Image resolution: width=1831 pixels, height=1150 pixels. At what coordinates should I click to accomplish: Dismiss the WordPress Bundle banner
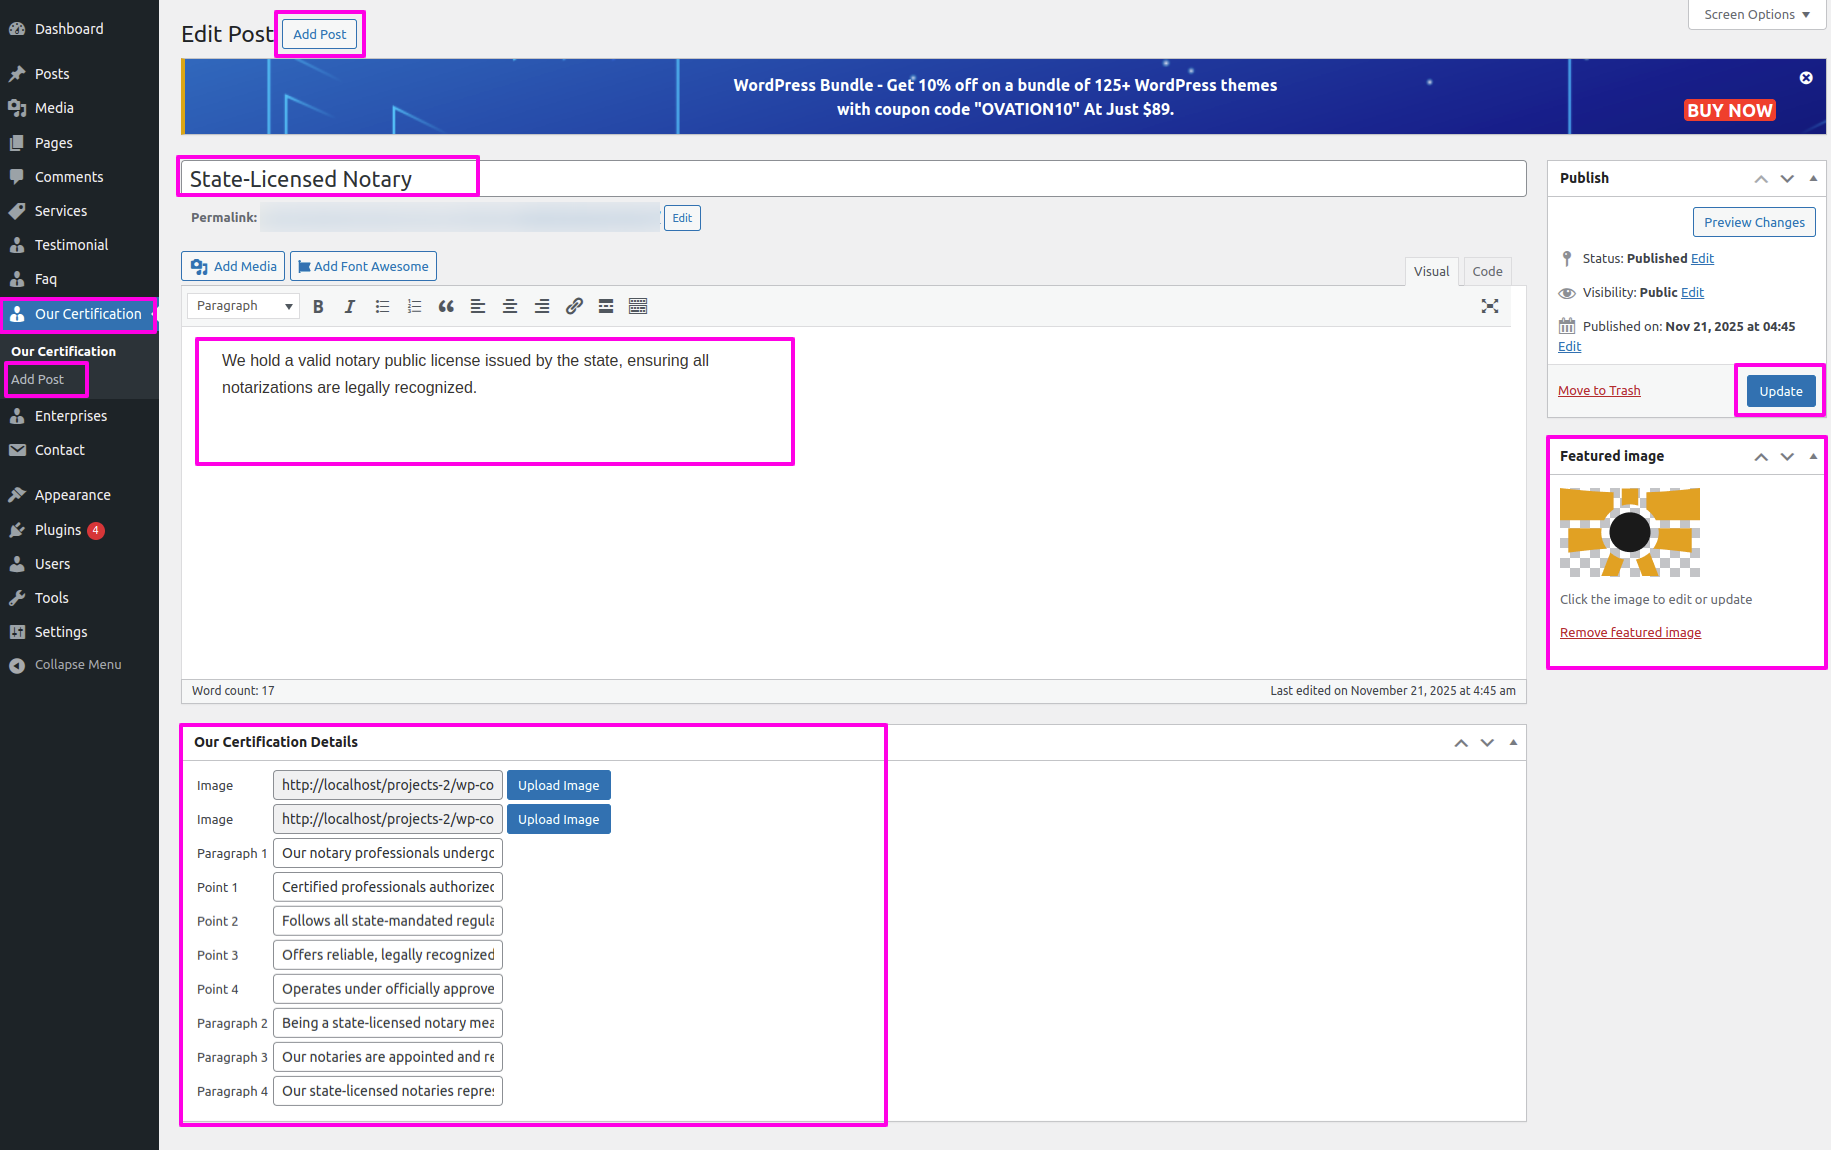click(1806, 78)
